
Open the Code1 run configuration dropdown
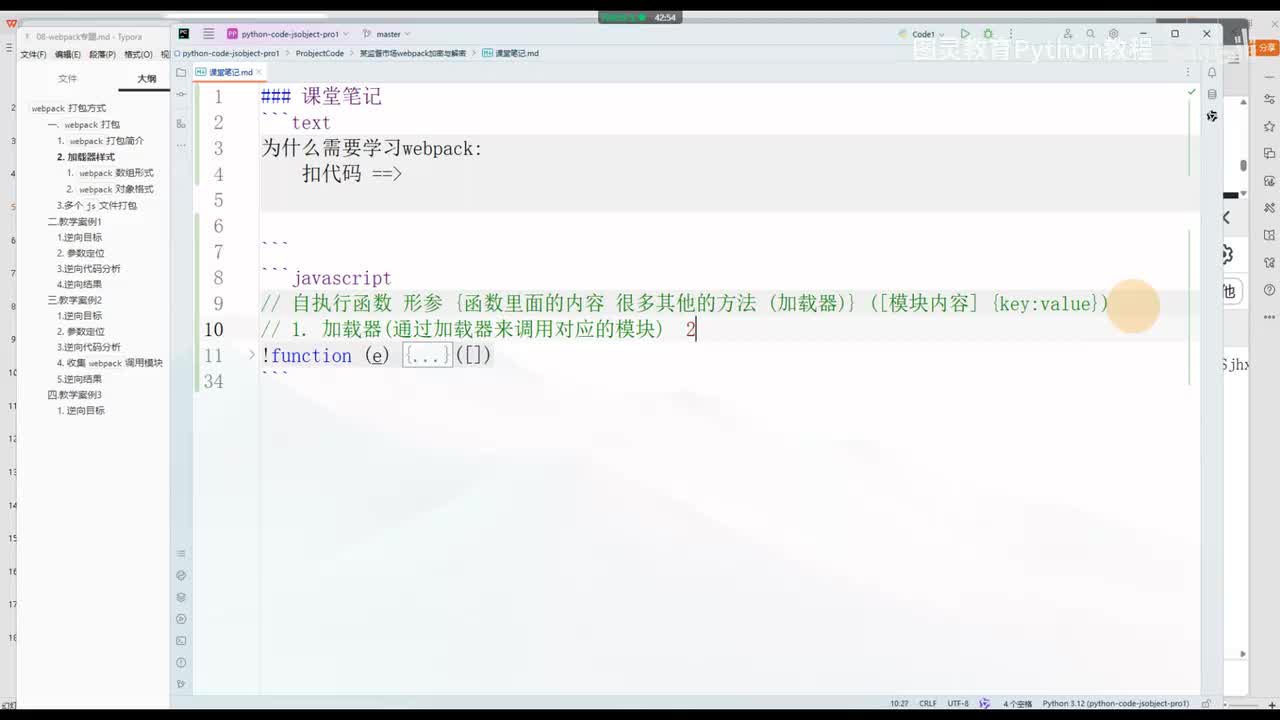click(x=922, y=34)
